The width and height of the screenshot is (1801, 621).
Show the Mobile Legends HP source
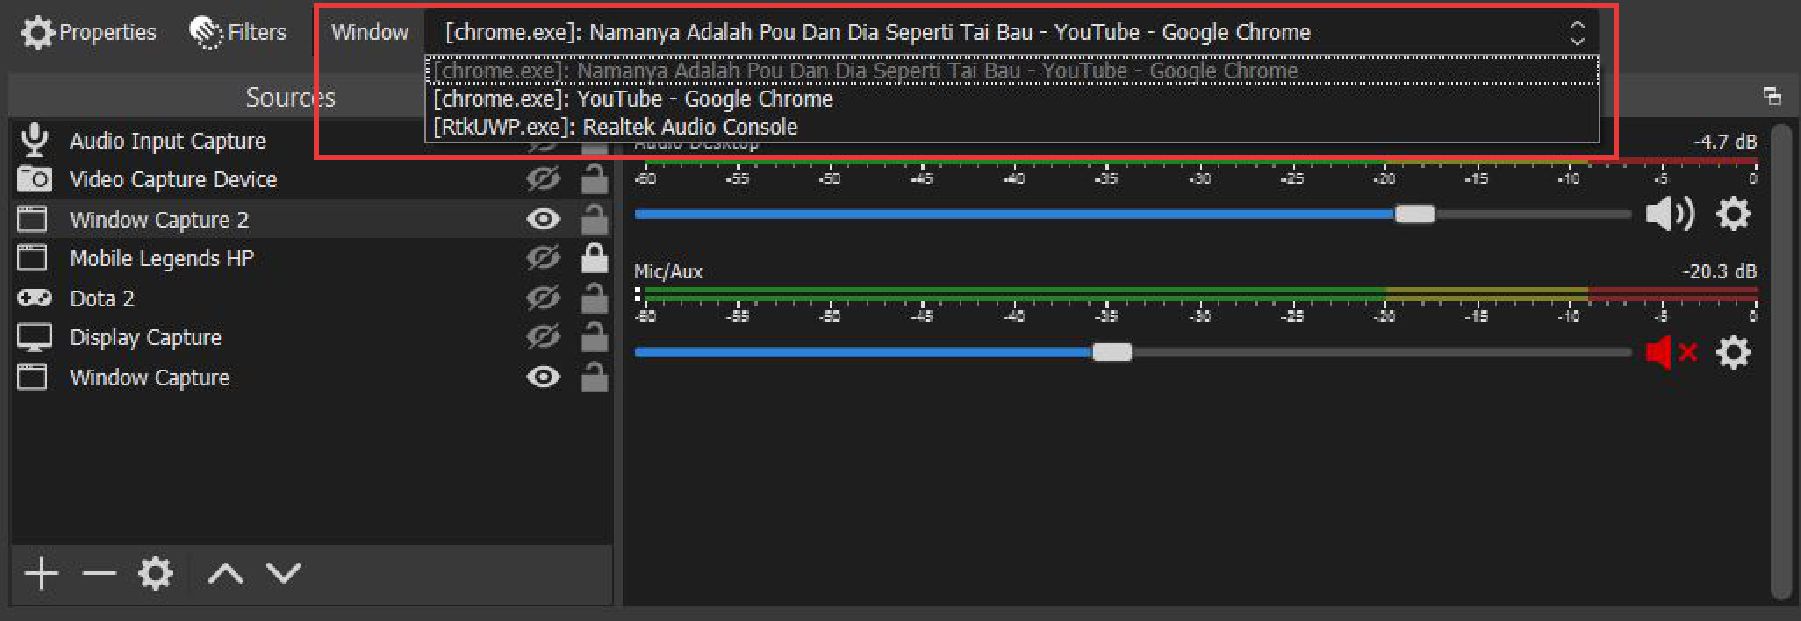[543, 258]
